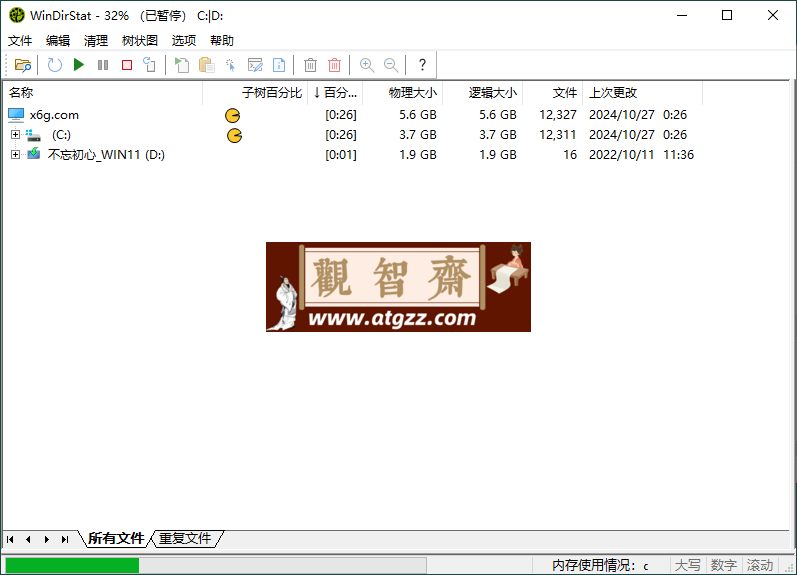Click the 数字 status indicator
The height and width of the screenshot is (575, 797).
point(723,565)
